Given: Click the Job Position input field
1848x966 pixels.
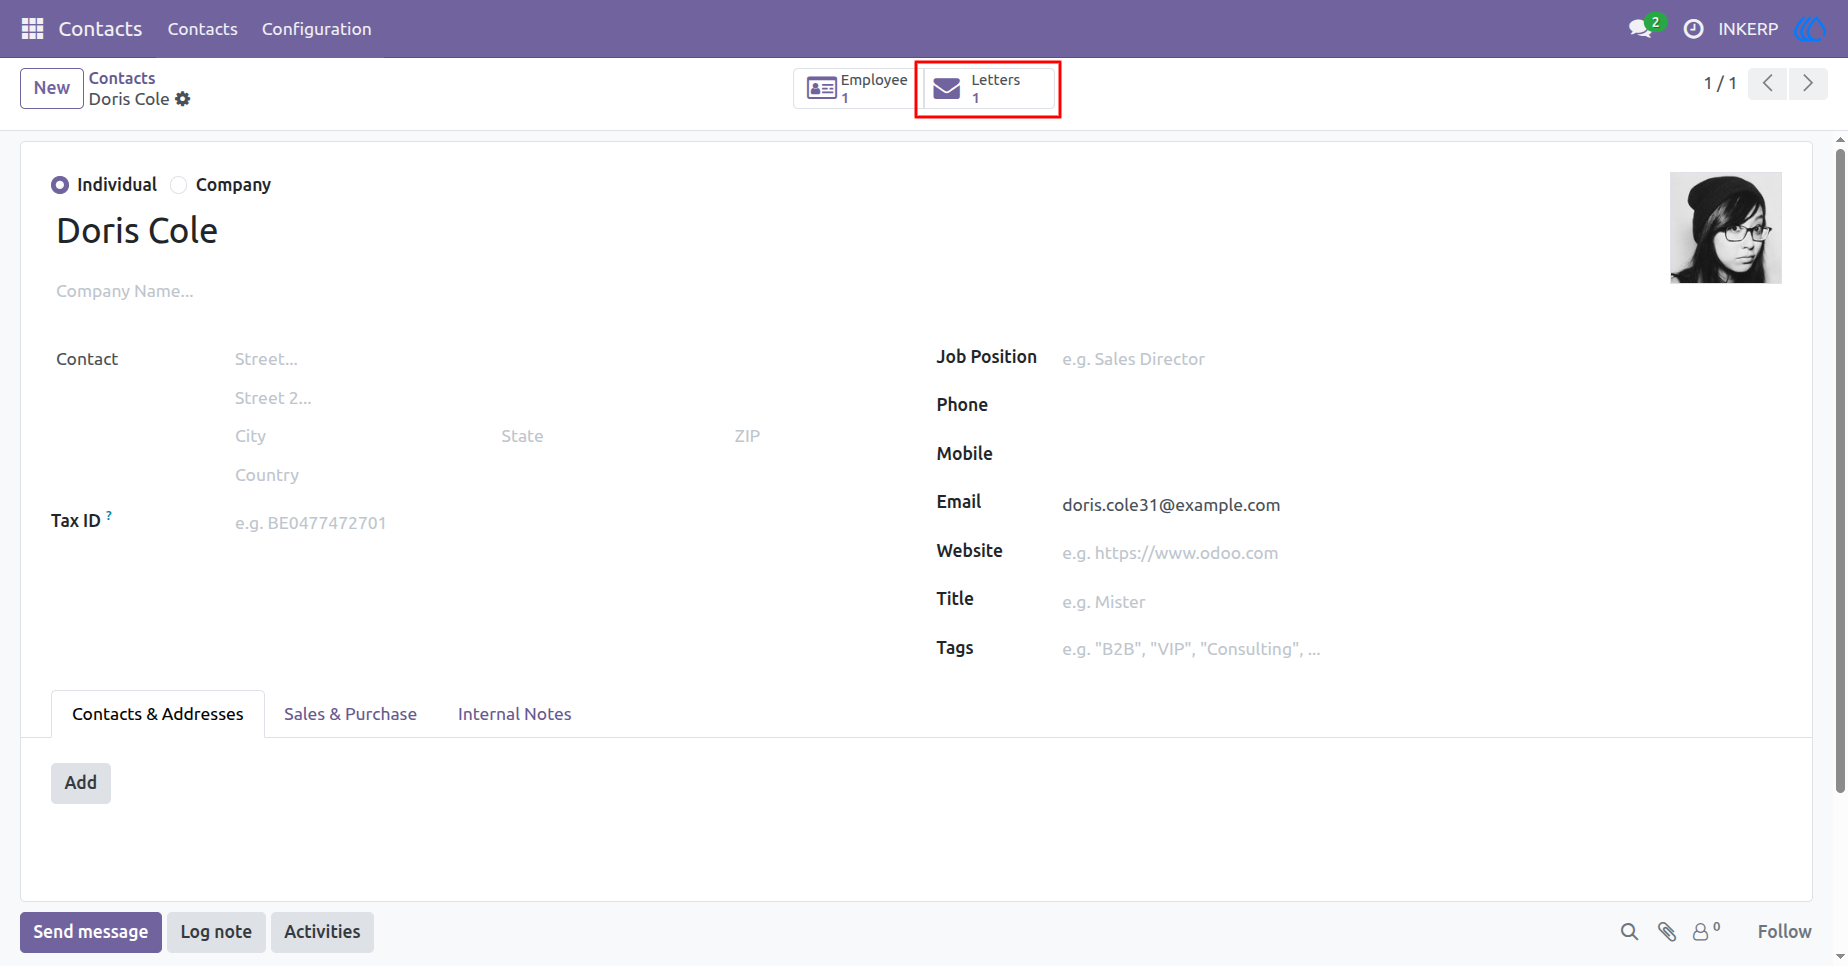Looking at the screenshot, I should pyautogui.click(x=1420, y=359).
